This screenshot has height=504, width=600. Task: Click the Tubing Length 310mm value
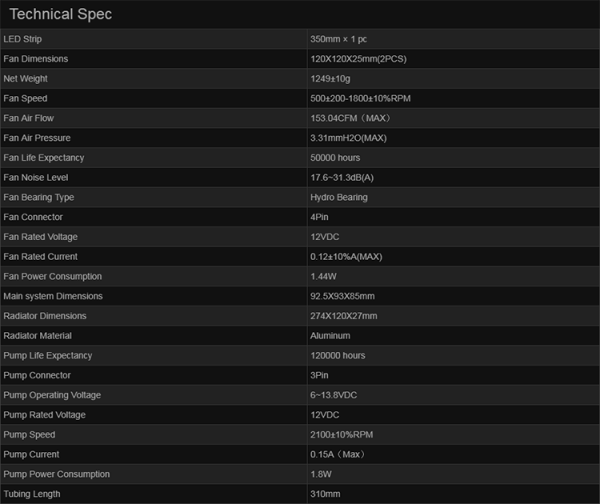coord(325,494)
